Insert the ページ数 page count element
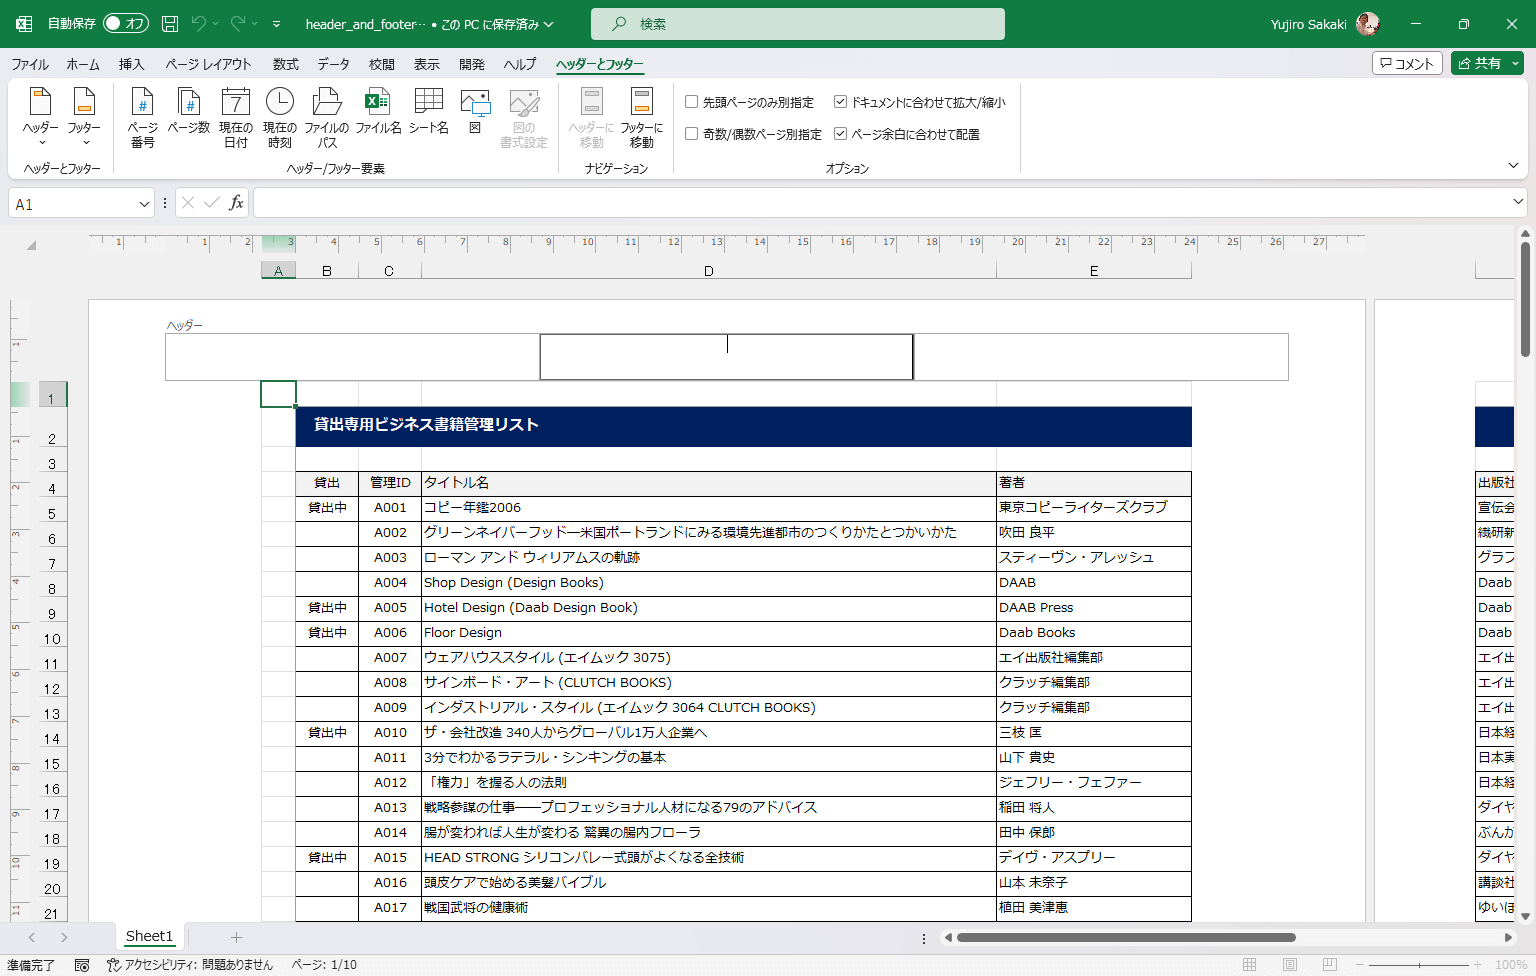This screenshot has height=976, width=1536. point(188,117)
